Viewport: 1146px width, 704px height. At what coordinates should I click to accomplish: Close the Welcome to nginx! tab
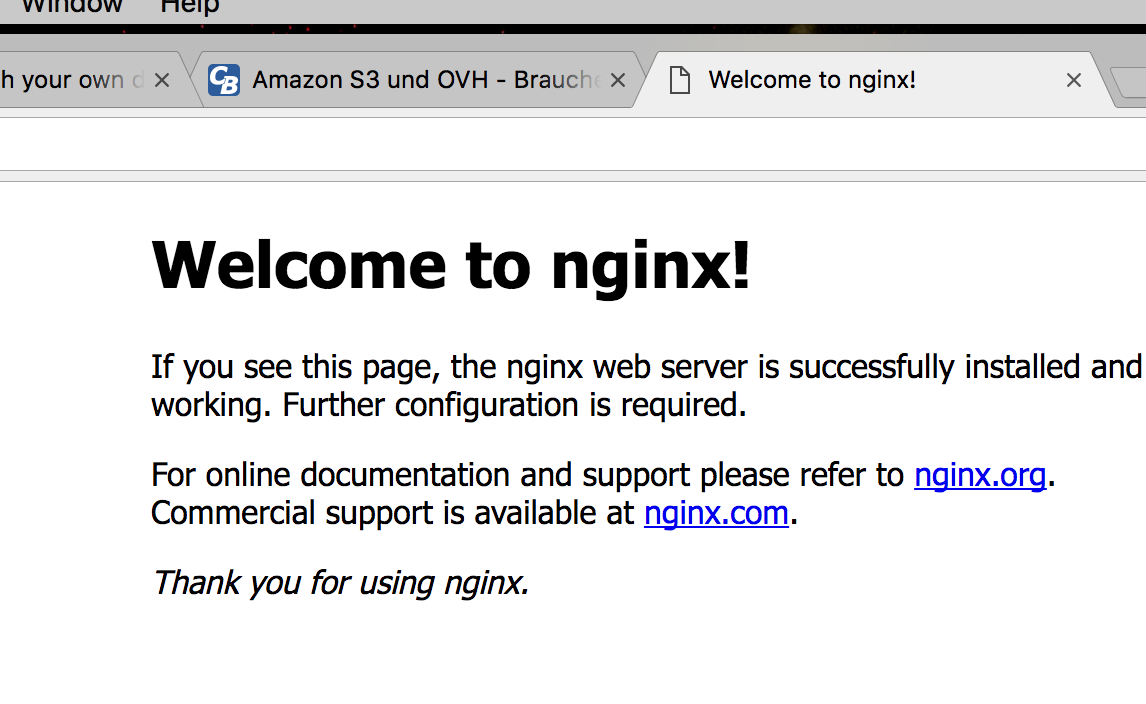tap(1073, 80)
